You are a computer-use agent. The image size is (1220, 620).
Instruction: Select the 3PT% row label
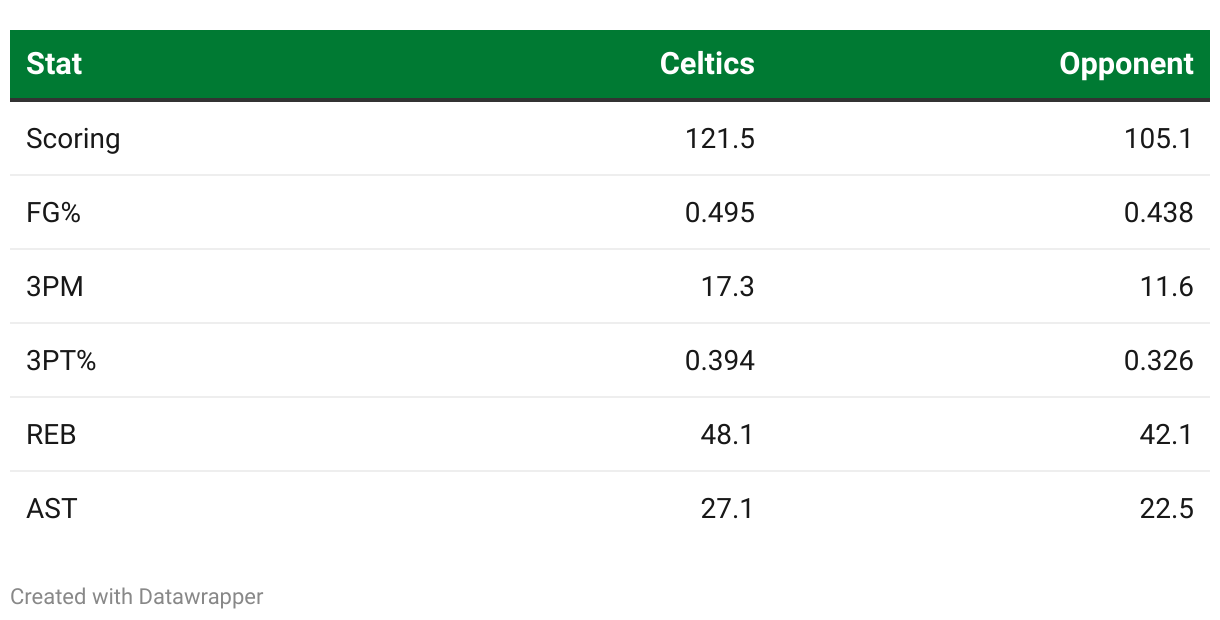tap(61, 360)
